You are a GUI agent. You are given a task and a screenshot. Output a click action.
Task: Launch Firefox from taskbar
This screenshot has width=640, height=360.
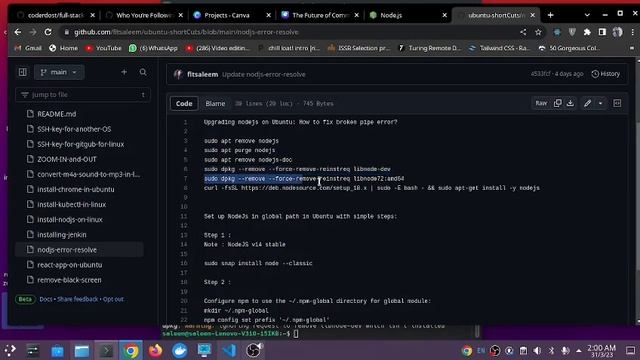point(155,351)
